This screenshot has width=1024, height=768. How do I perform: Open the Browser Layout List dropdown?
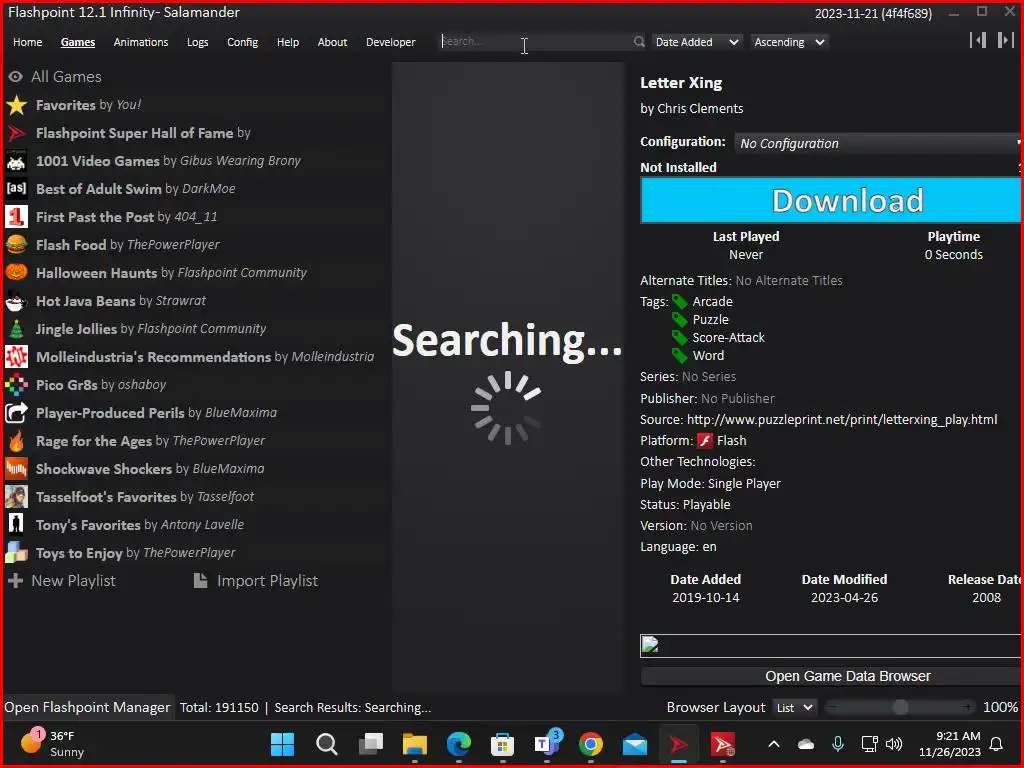(x=794, y=707)
